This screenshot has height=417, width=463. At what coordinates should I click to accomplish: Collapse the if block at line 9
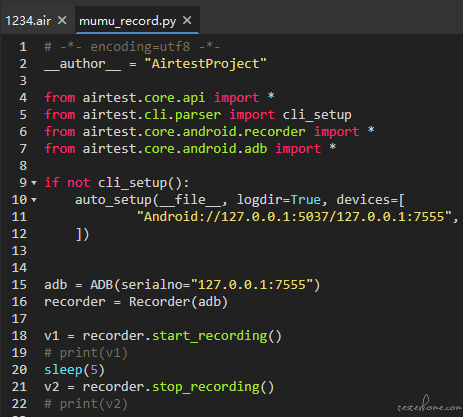(34, 183)
